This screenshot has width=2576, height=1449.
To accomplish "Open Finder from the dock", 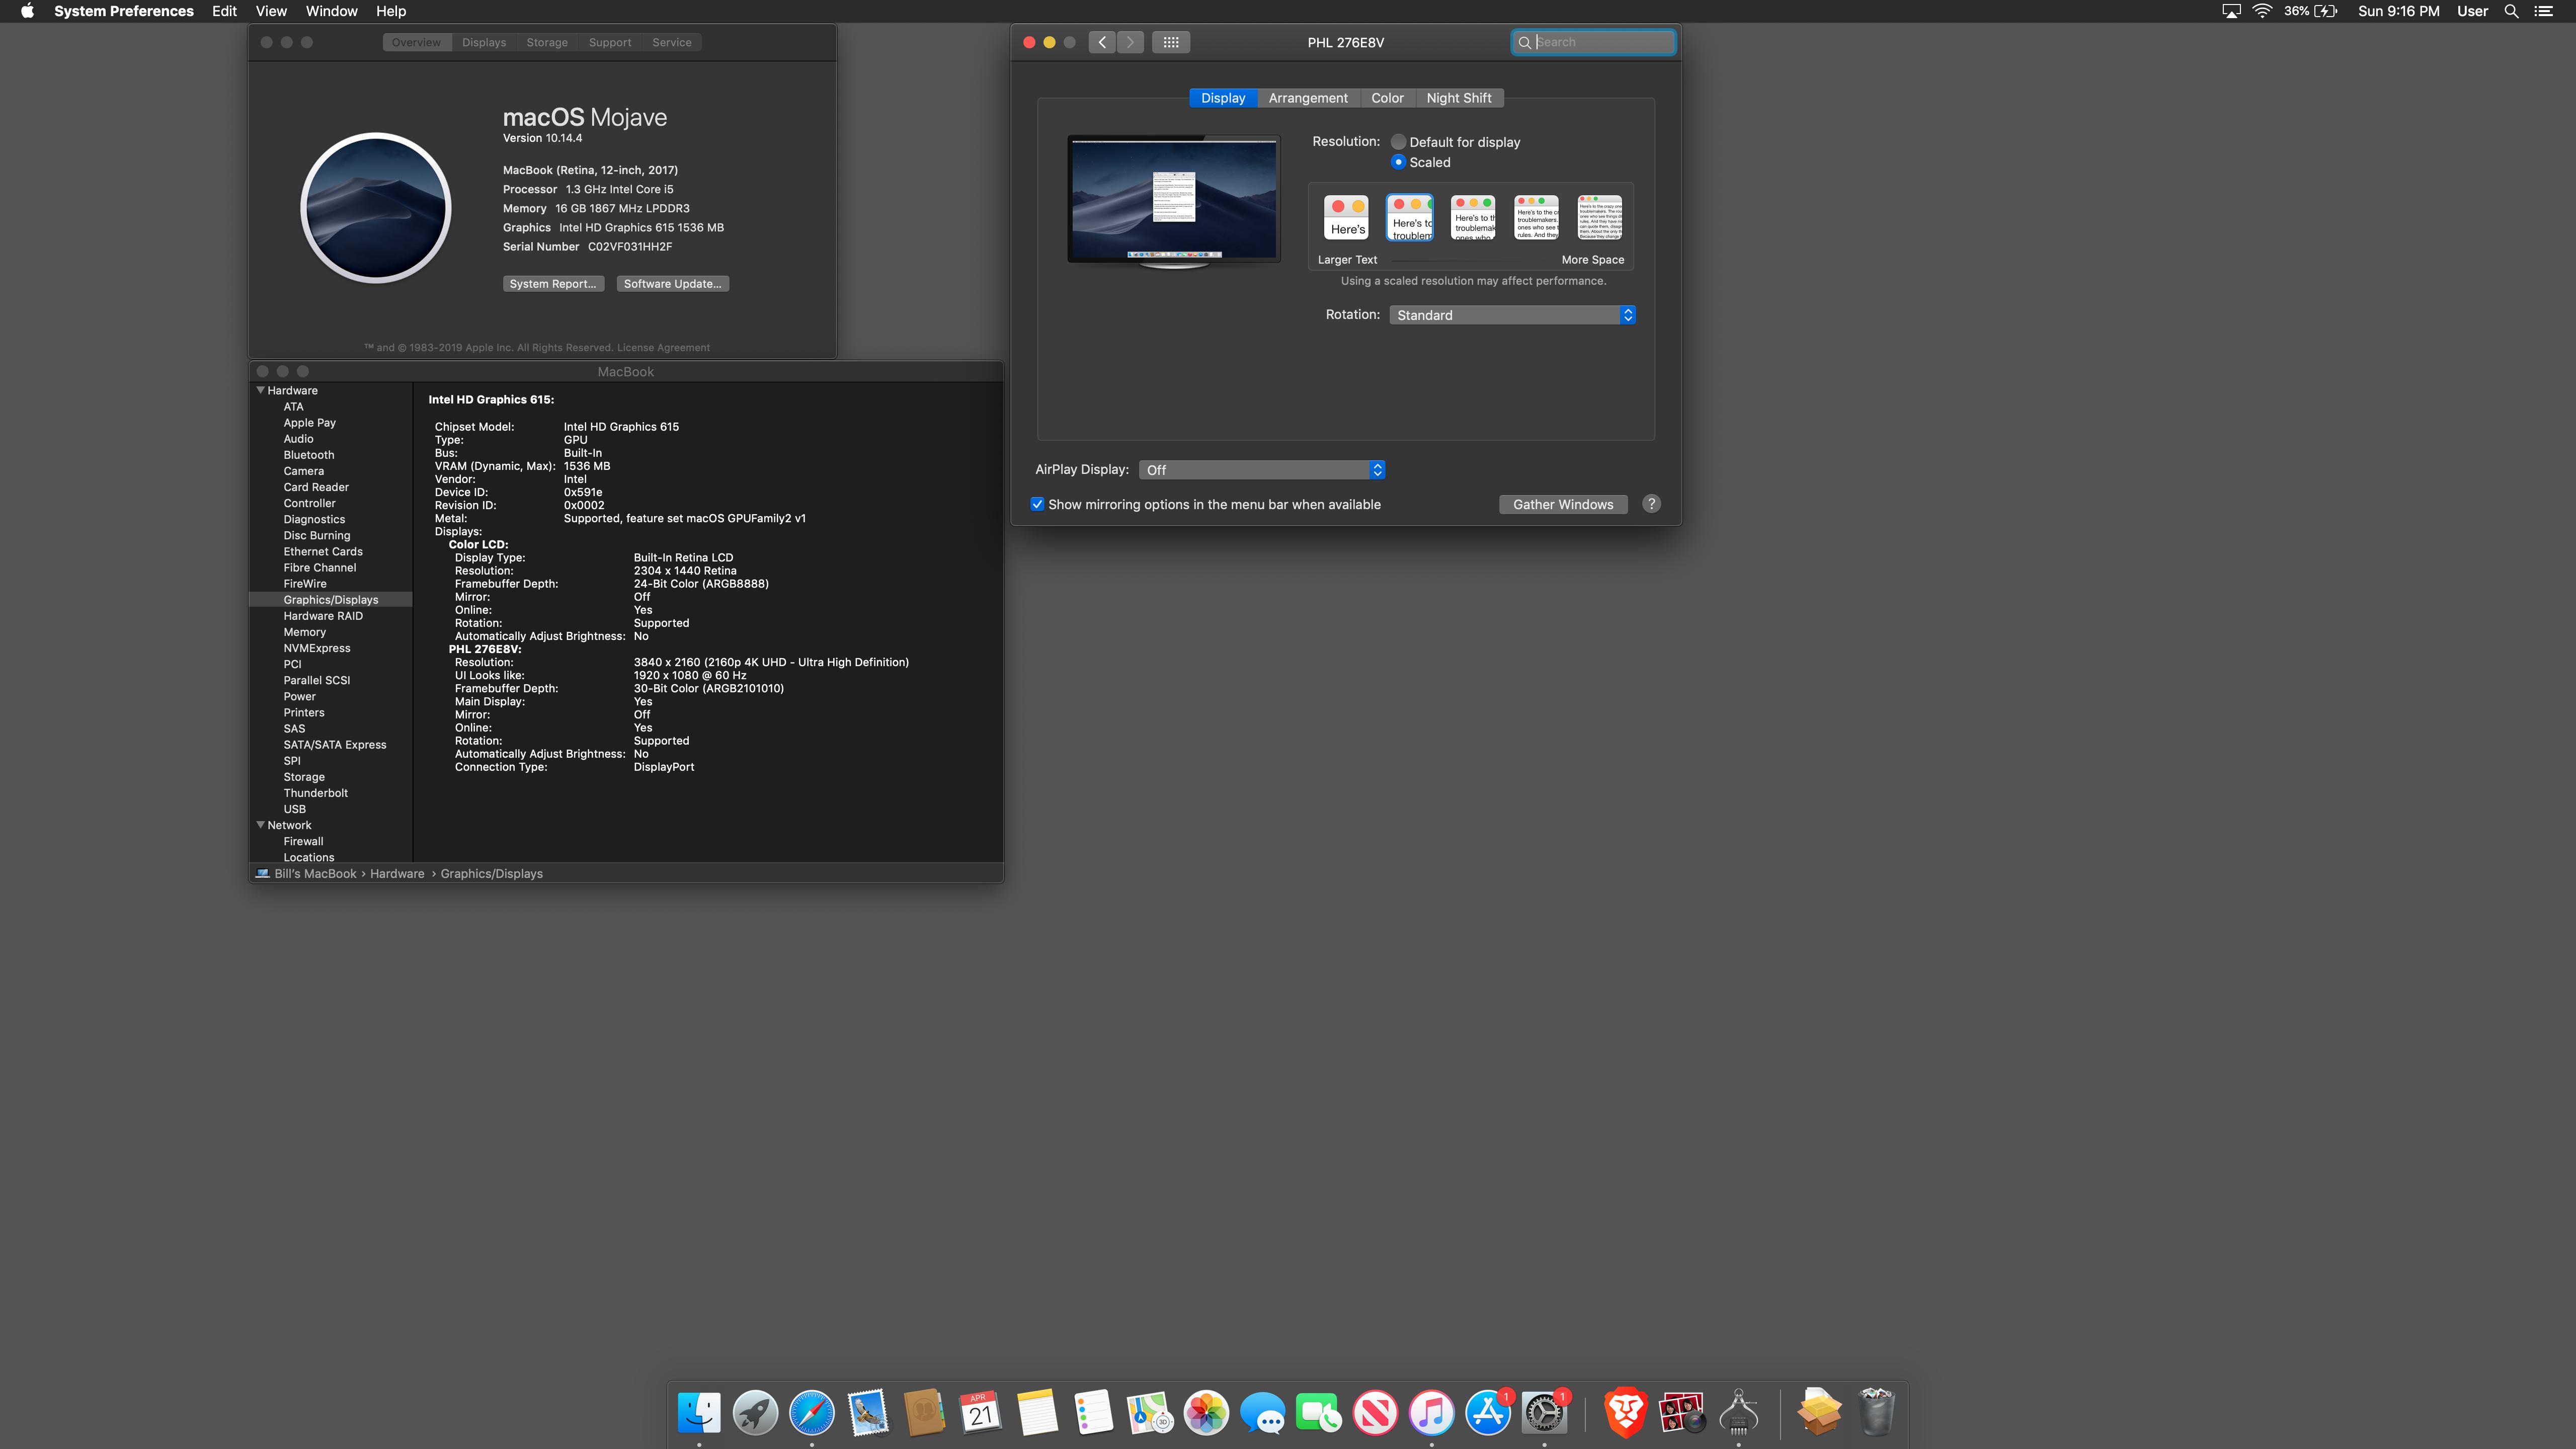I will pyautogui.click(x=699, y=1413).
